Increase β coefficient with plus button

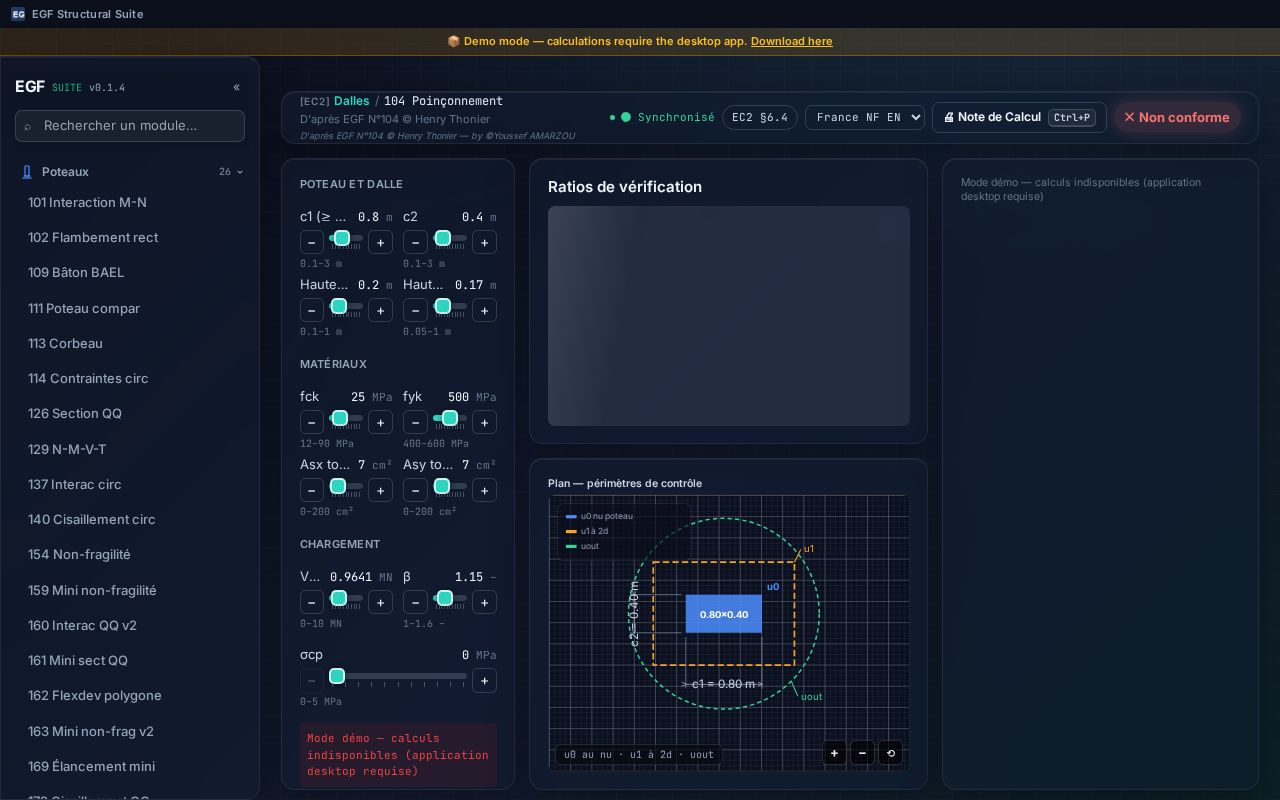(x=484, y=602)
